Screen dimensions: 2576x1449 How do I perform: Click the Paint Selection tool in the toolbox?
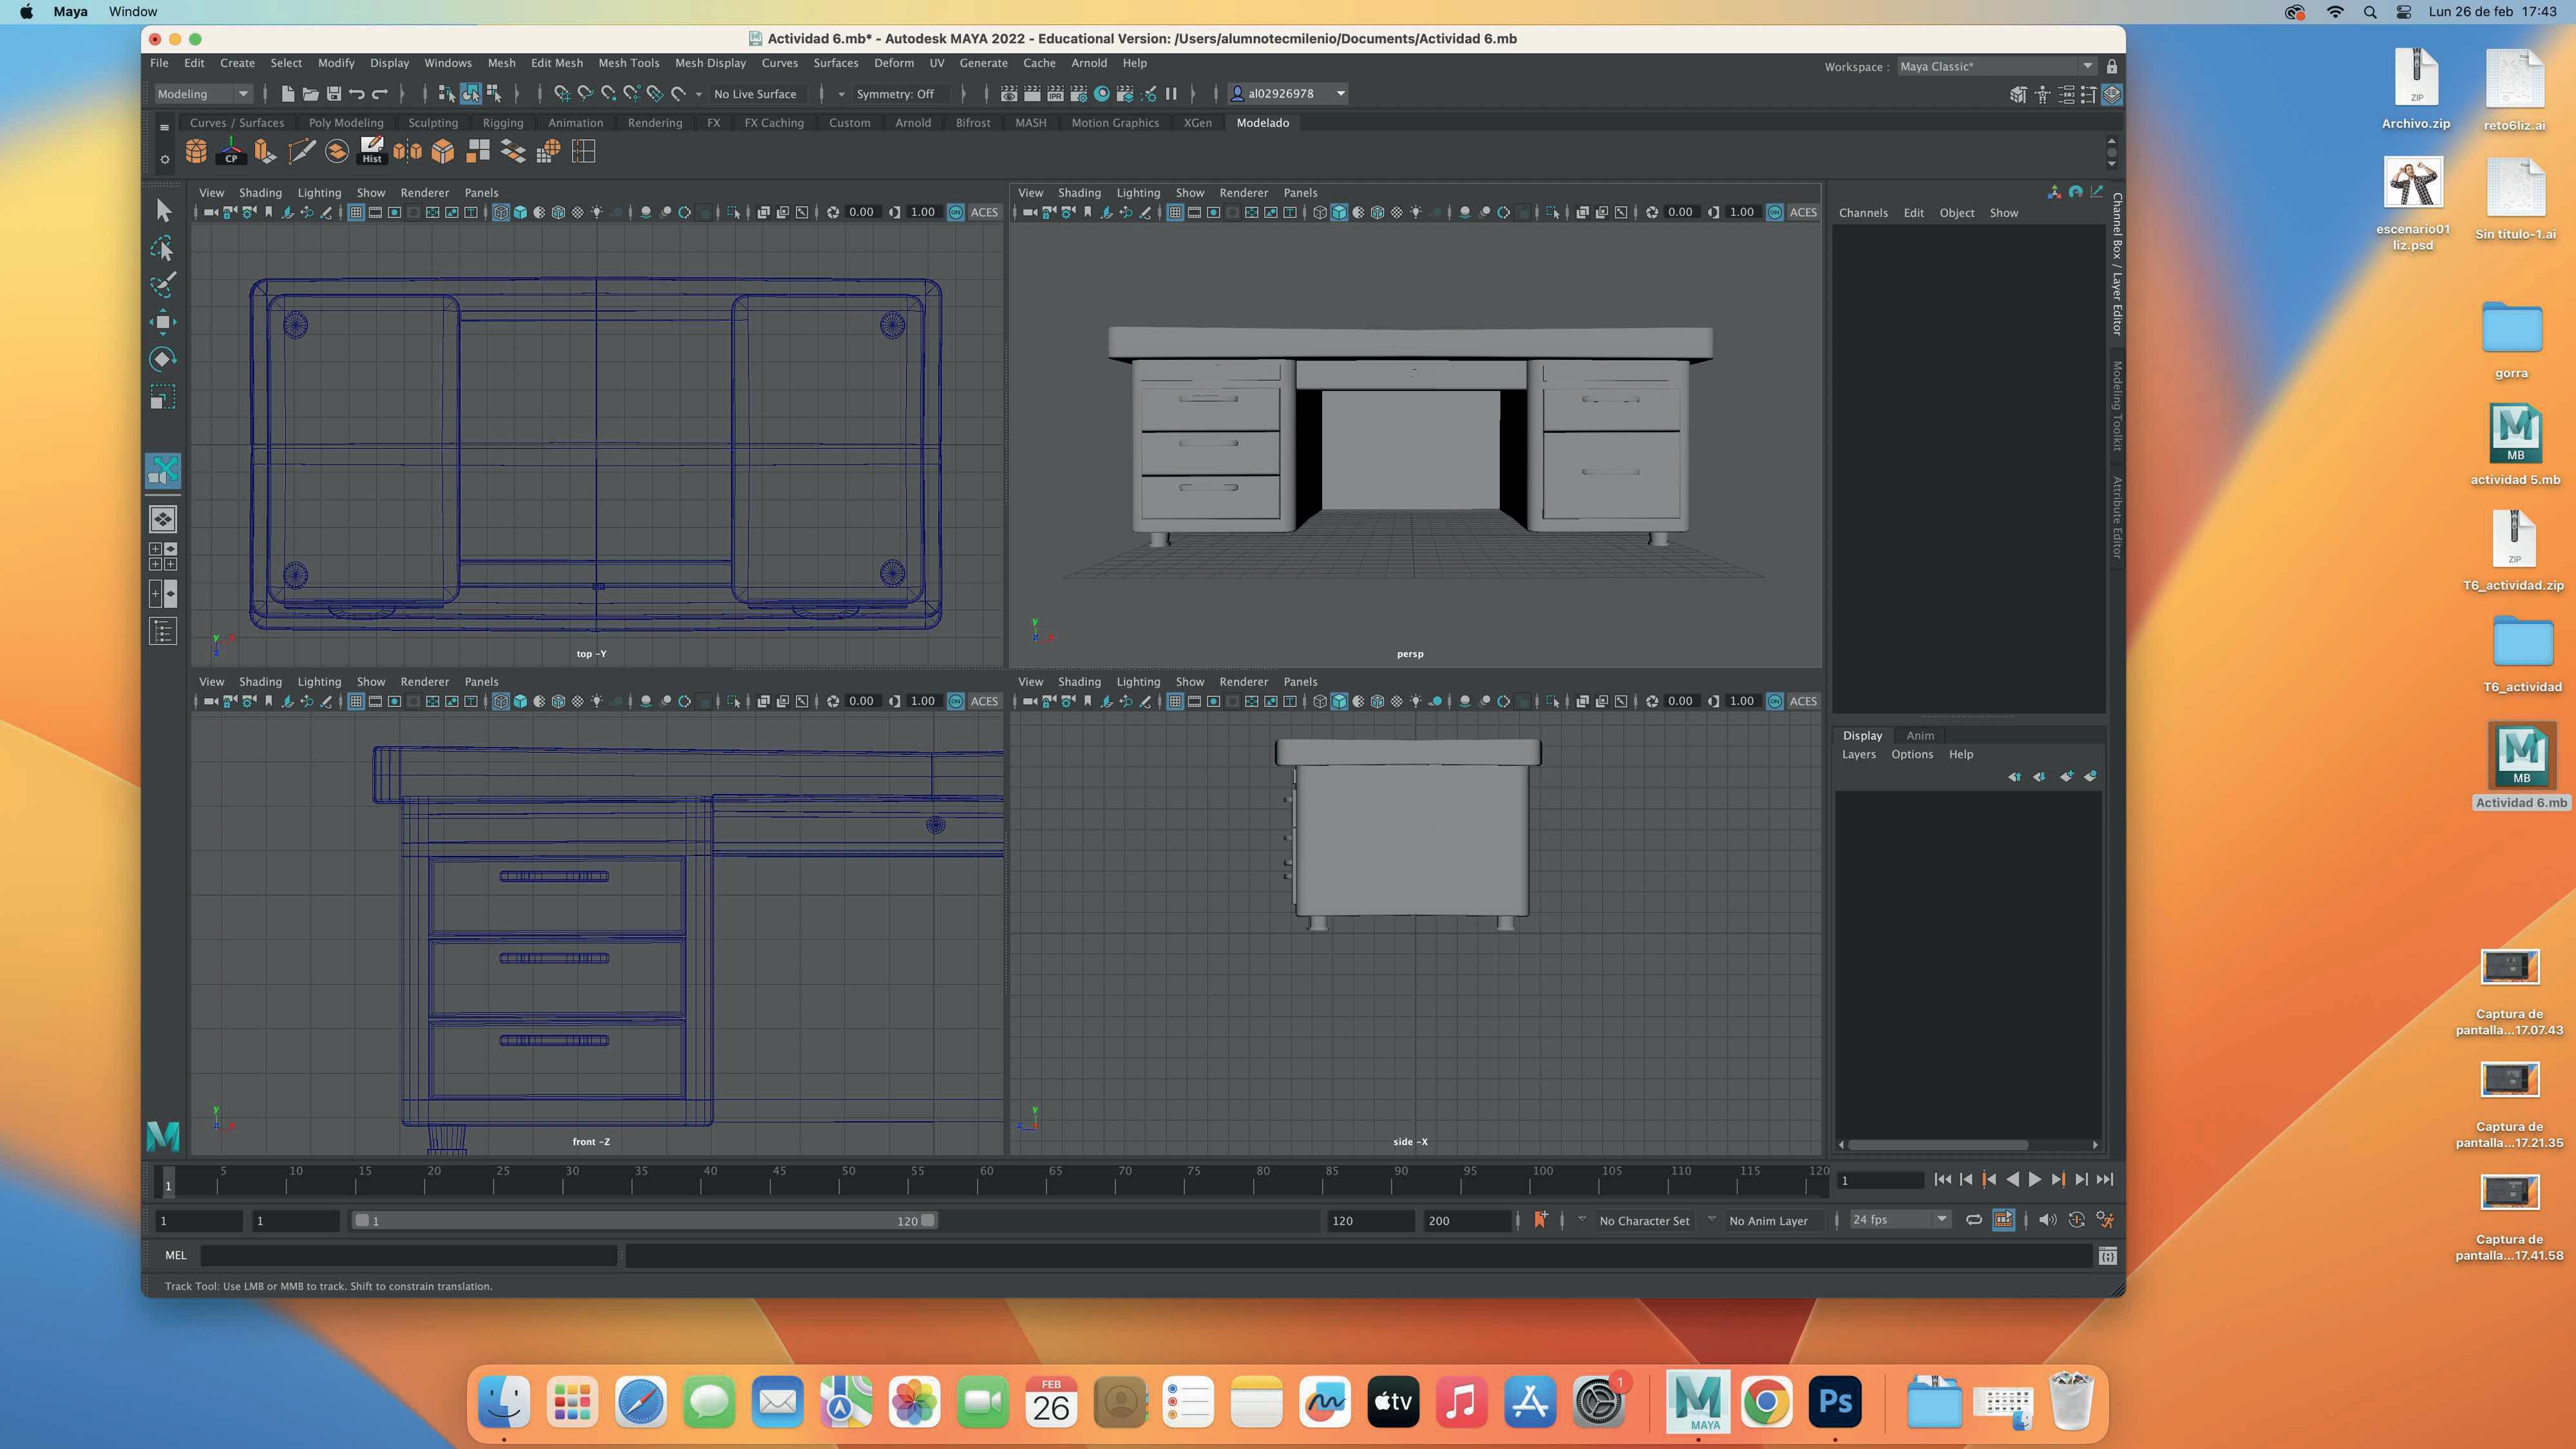(x=162, y=285)
